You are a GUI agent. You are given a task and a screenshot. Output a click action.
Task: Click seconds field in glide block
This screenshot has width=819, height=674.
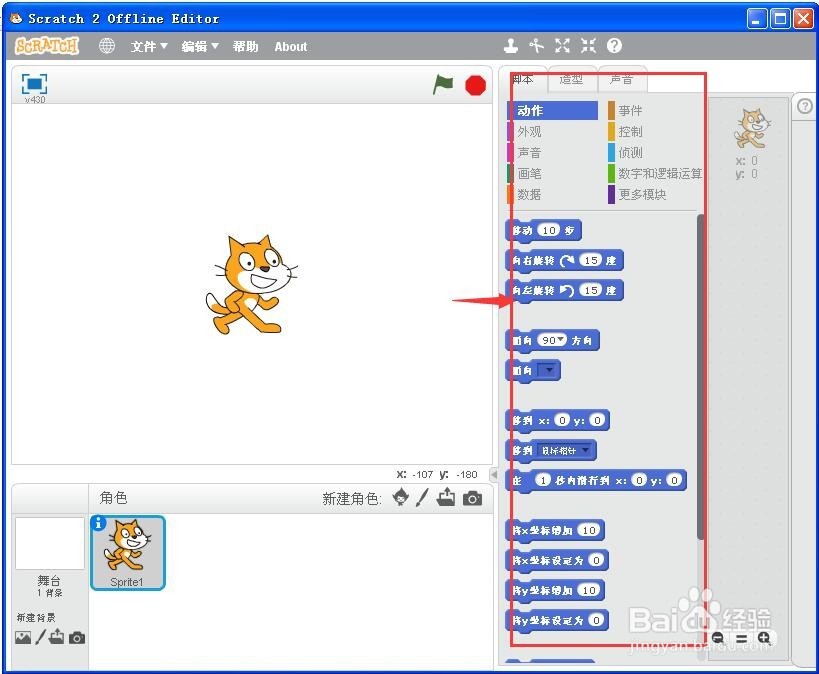coord(543,480)
